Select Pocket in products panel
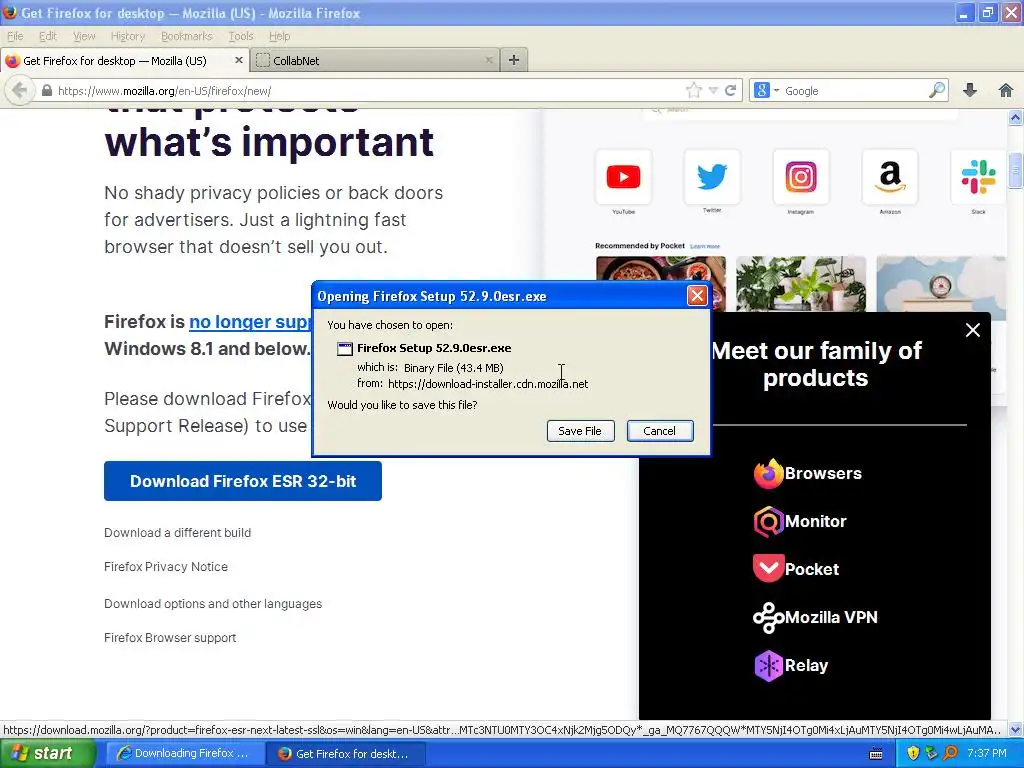The image size is (1024, 768). click(796, 569)
